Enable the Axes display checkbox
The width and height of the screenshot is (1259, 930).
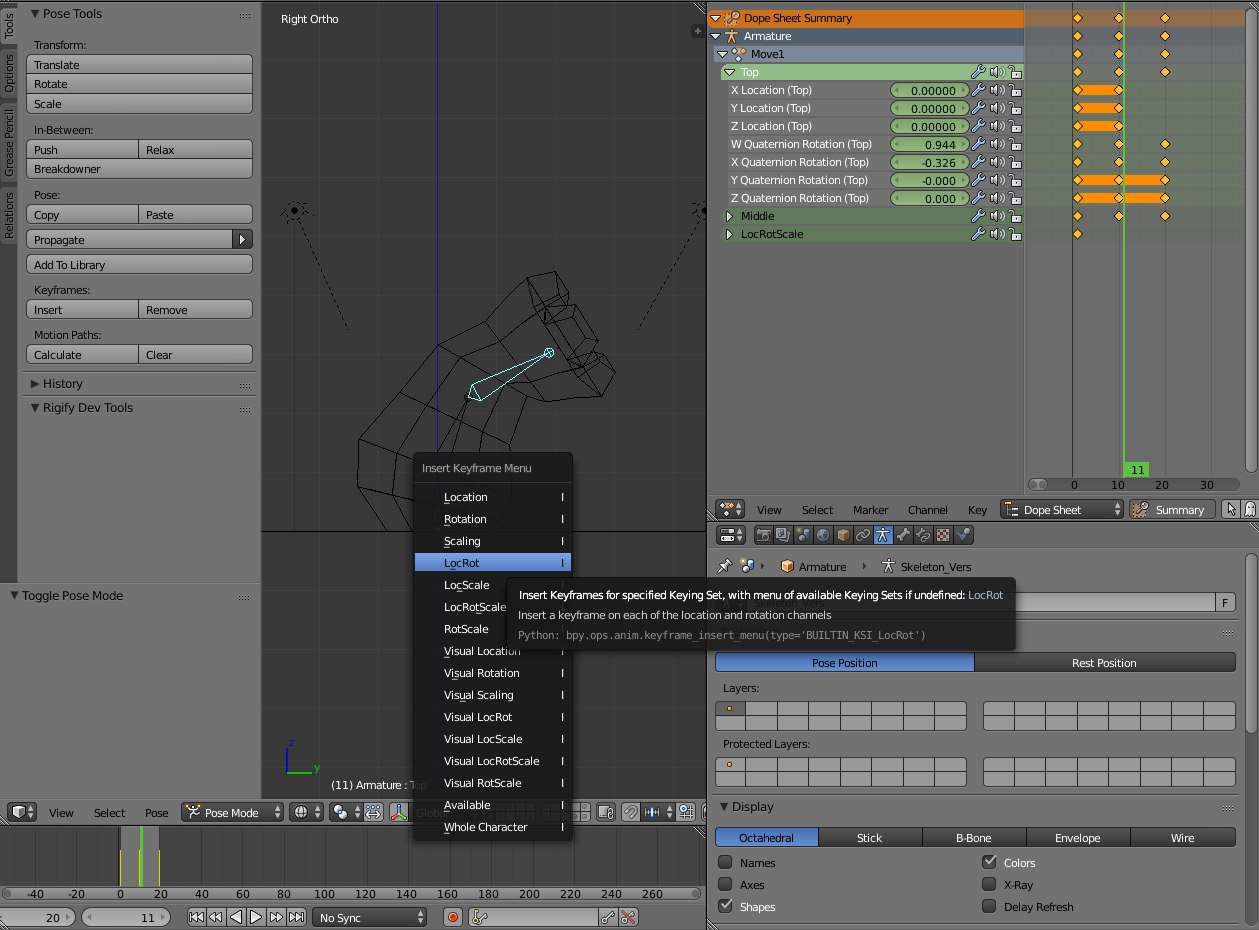(725, 884)
